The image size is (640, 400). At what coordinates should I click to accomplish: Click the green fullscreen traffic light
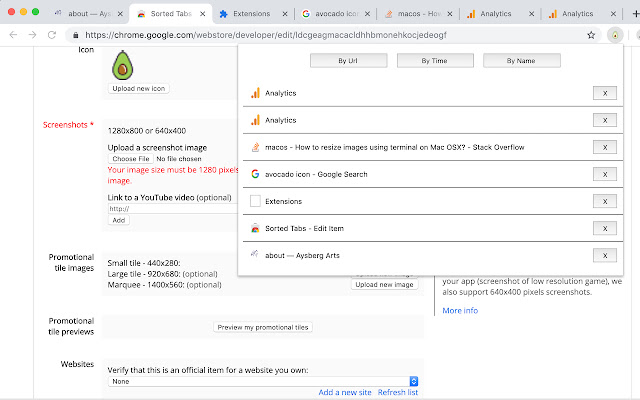pyautogui.click(x=36, y=11)
